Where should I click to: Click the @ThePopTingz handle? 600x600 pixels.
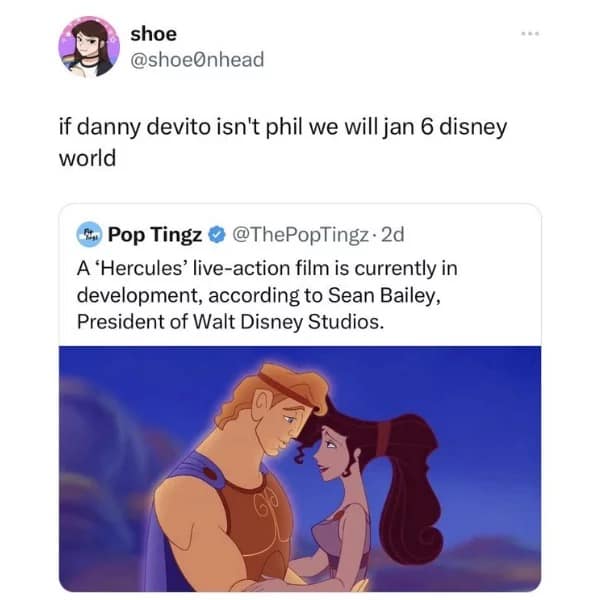(x=300, y=235)
